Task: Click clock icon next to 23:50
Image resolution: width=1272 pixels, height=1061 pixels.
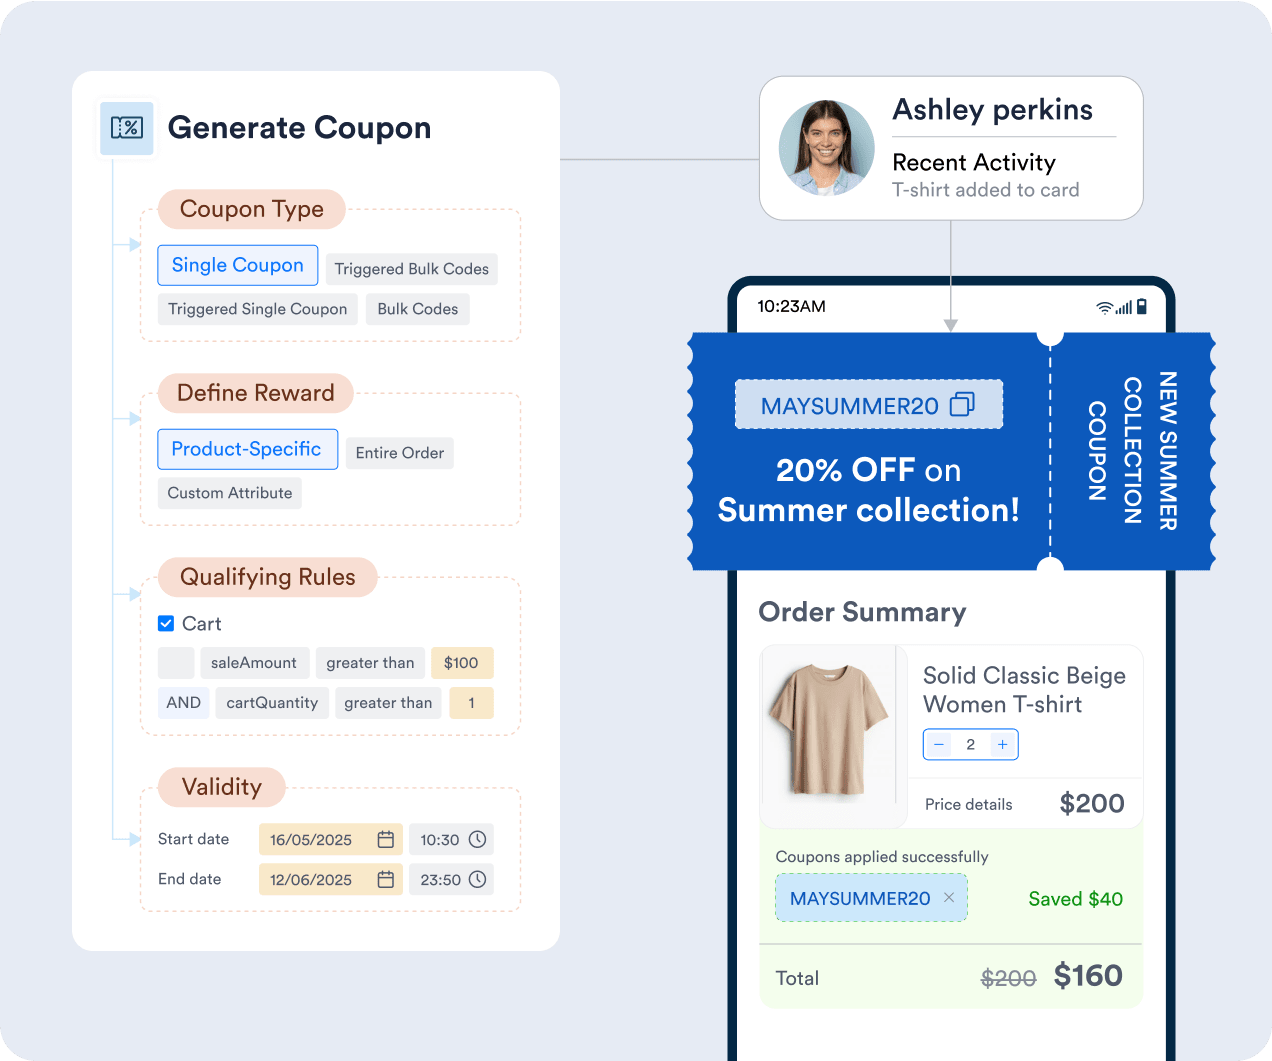Action: tap(478, 879)
